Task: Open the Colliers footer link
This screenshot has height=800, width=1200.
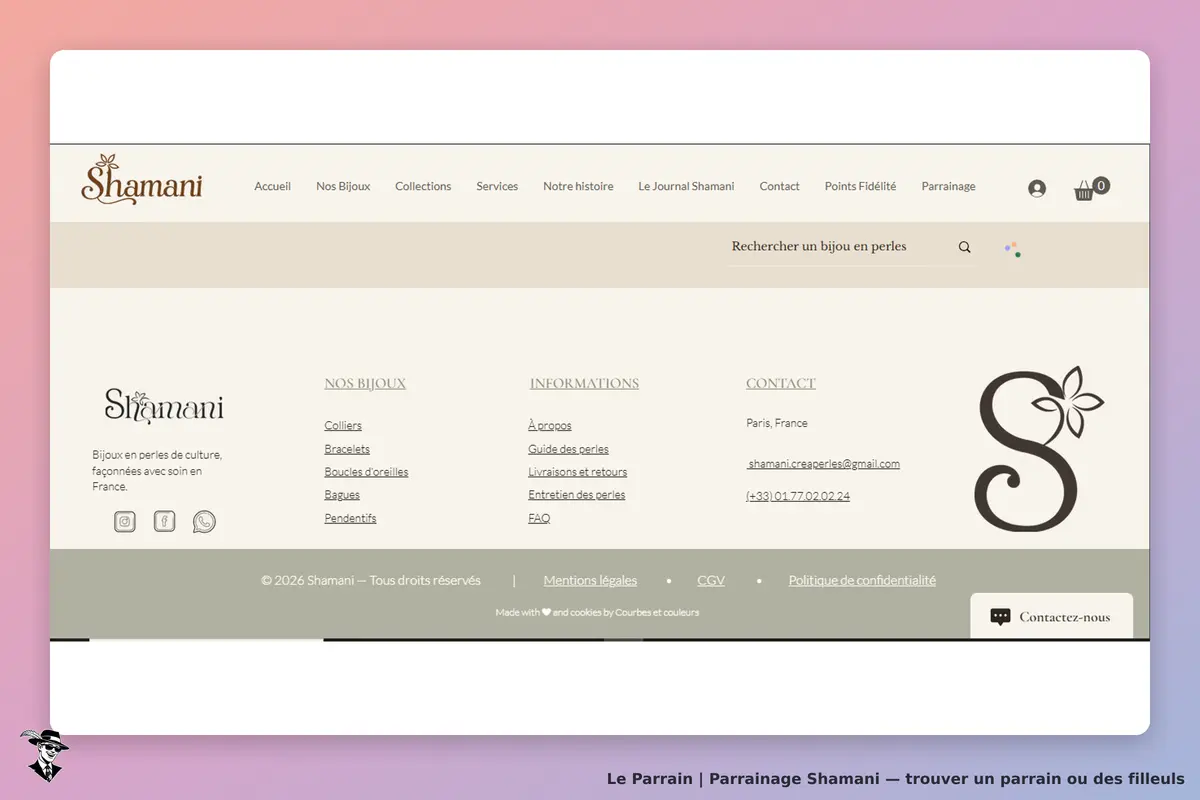Action: point(343,426)
